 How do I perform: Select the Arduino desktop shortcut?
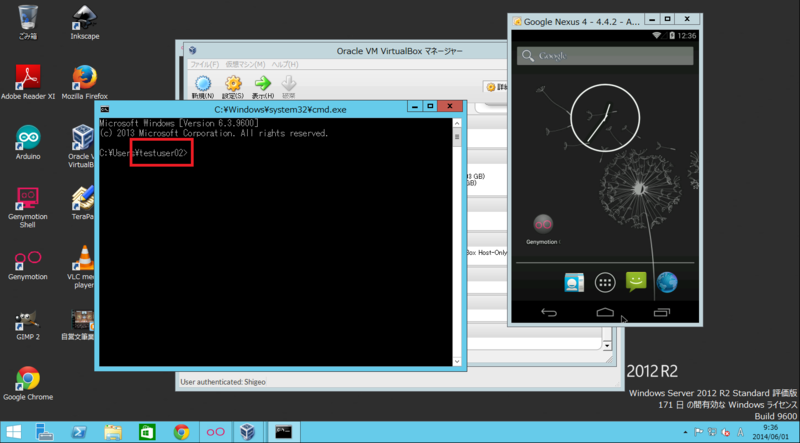click(28, 142)
